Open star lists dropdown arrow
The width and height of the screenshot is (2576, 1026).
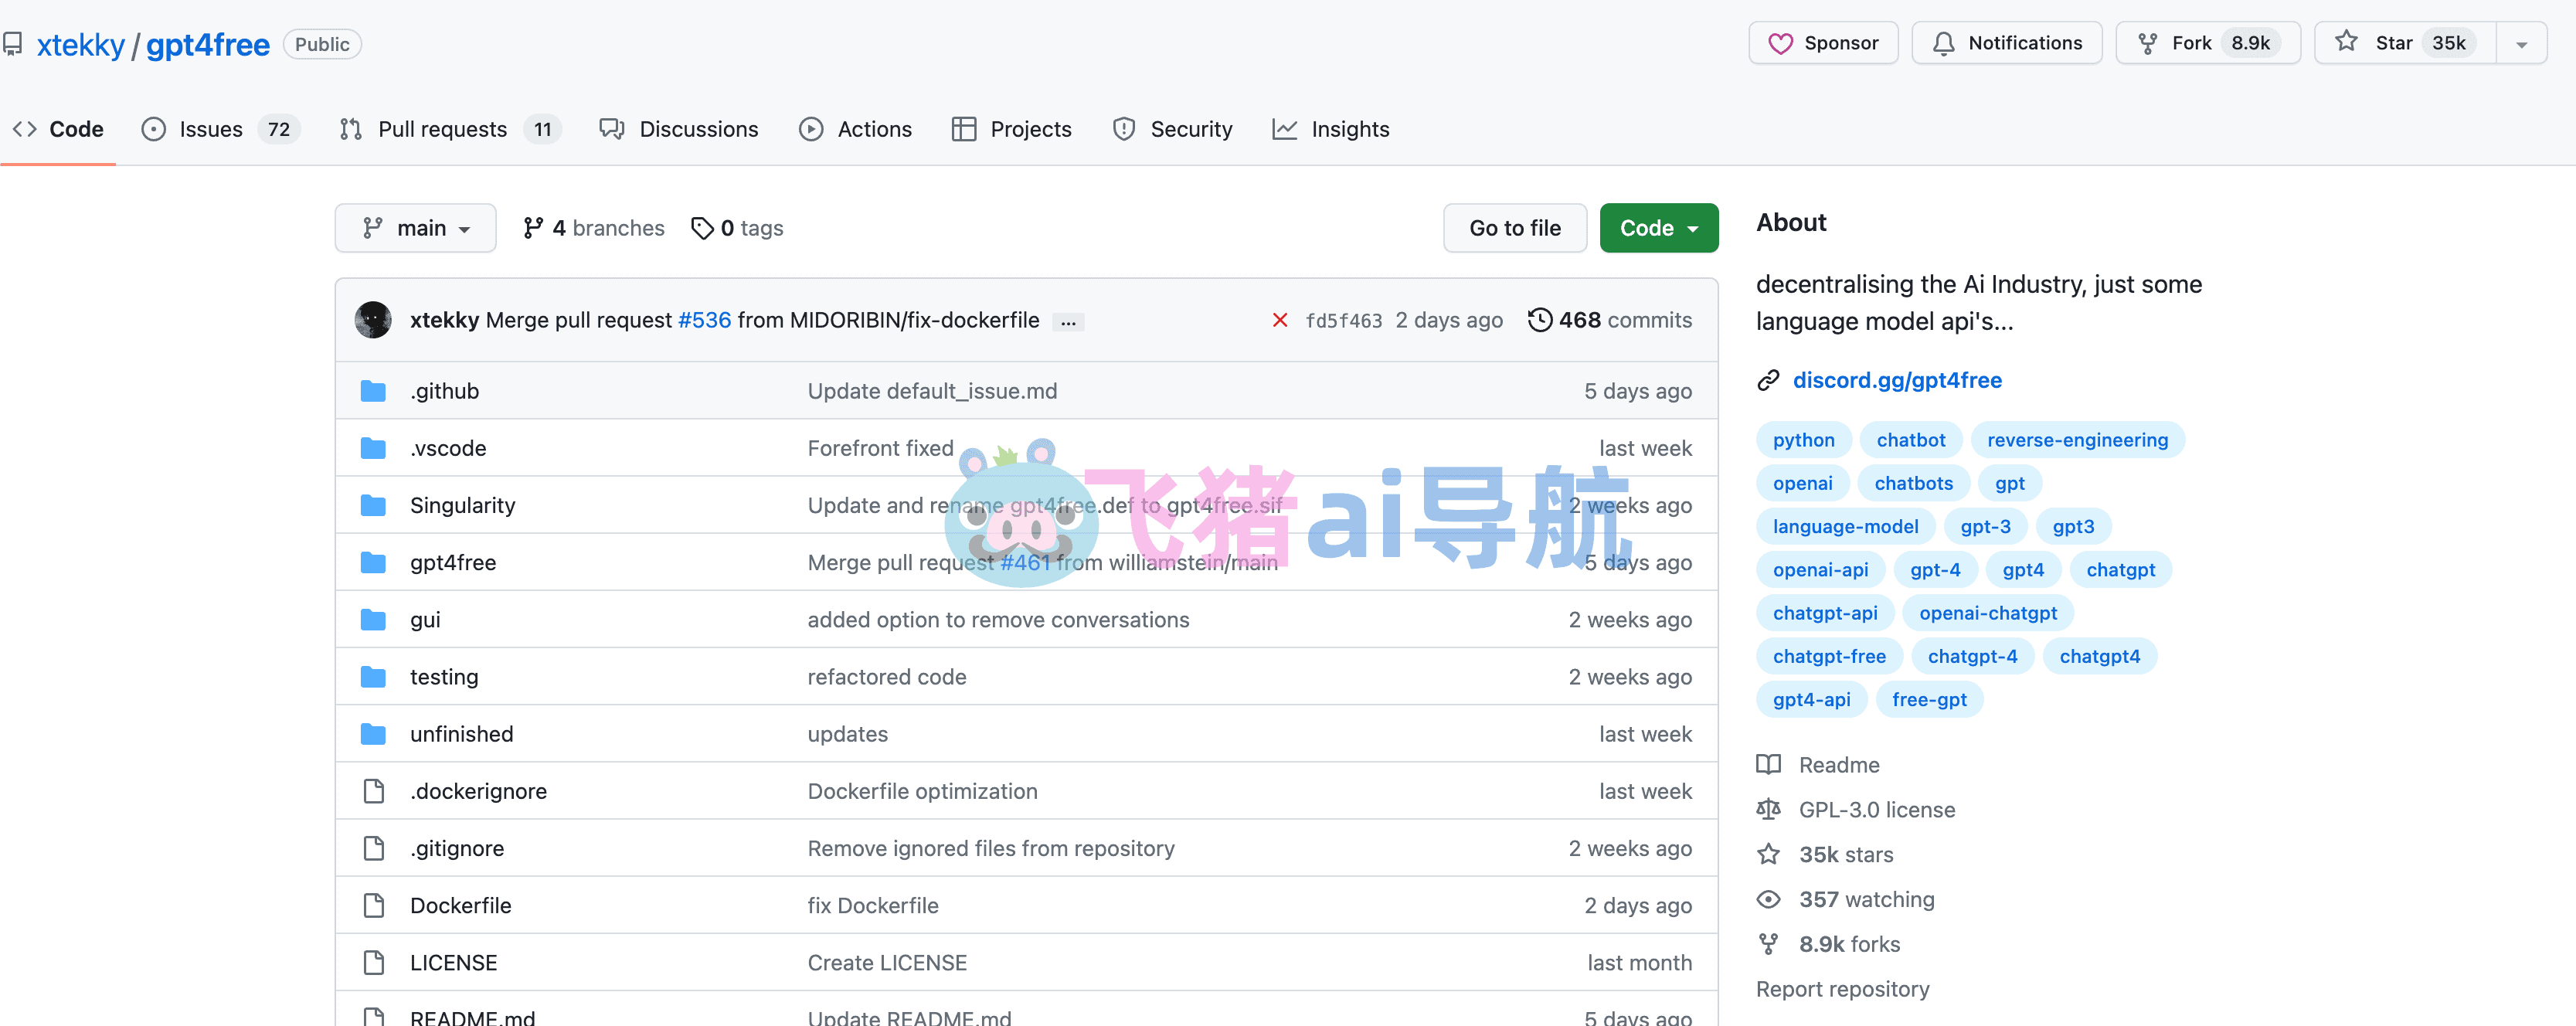2521,44
